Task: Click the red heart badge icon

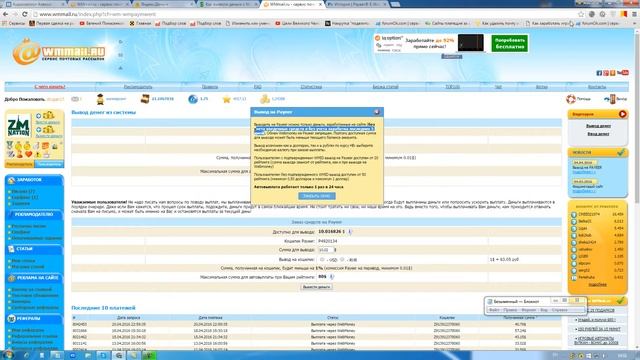Action: click(28, 154)
